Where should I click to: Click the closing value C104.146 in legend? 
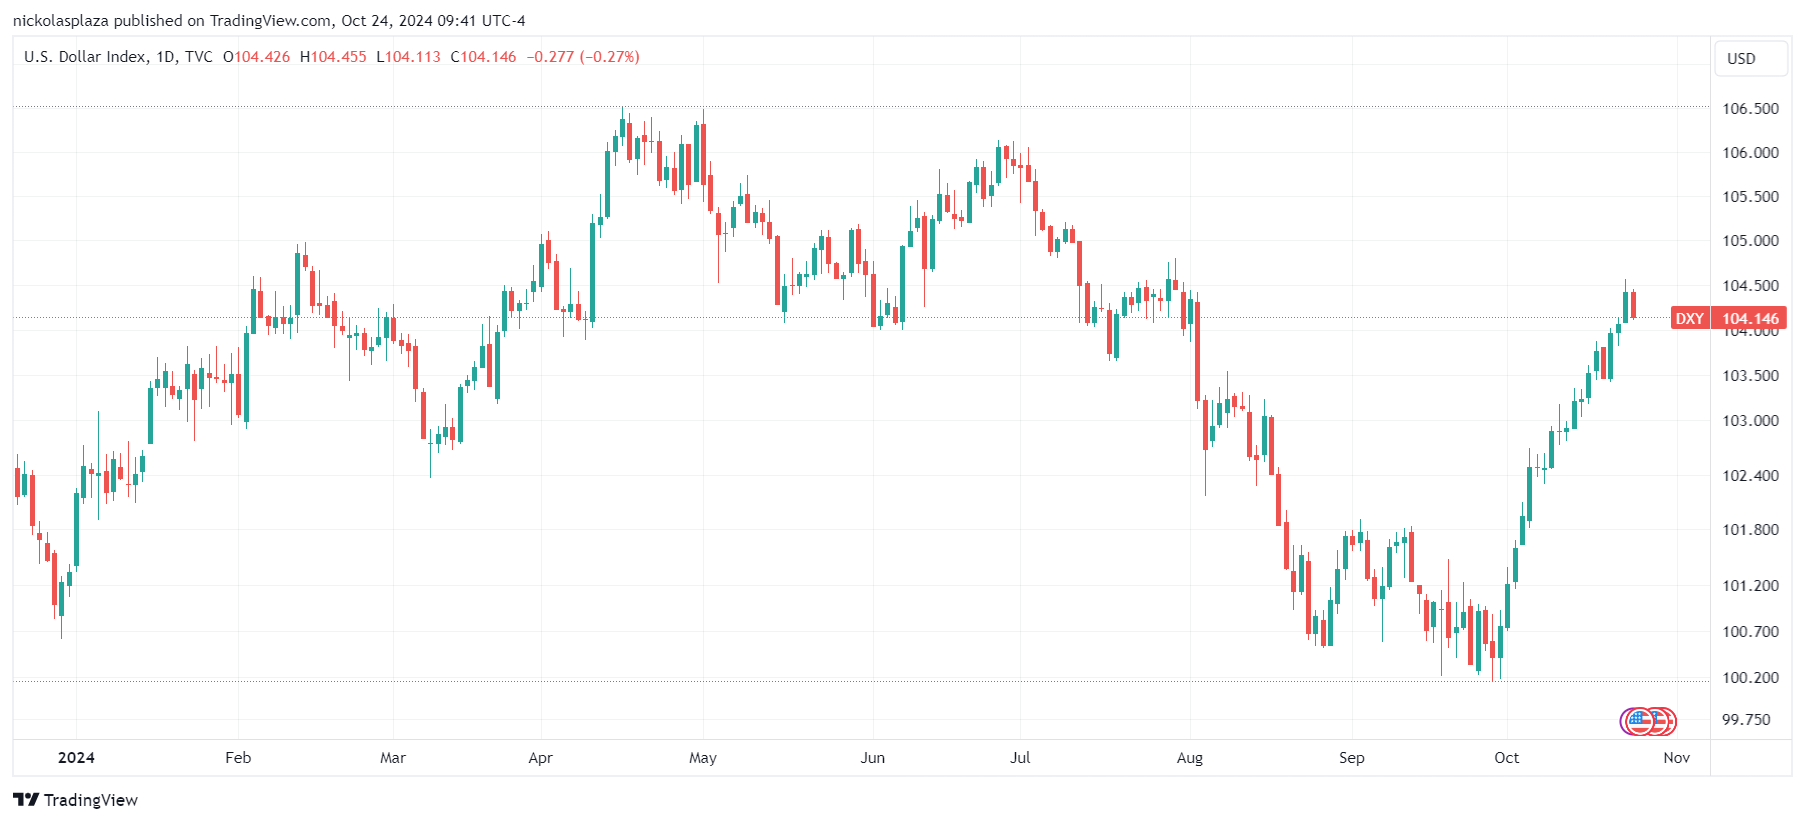[x=483, y=57]
